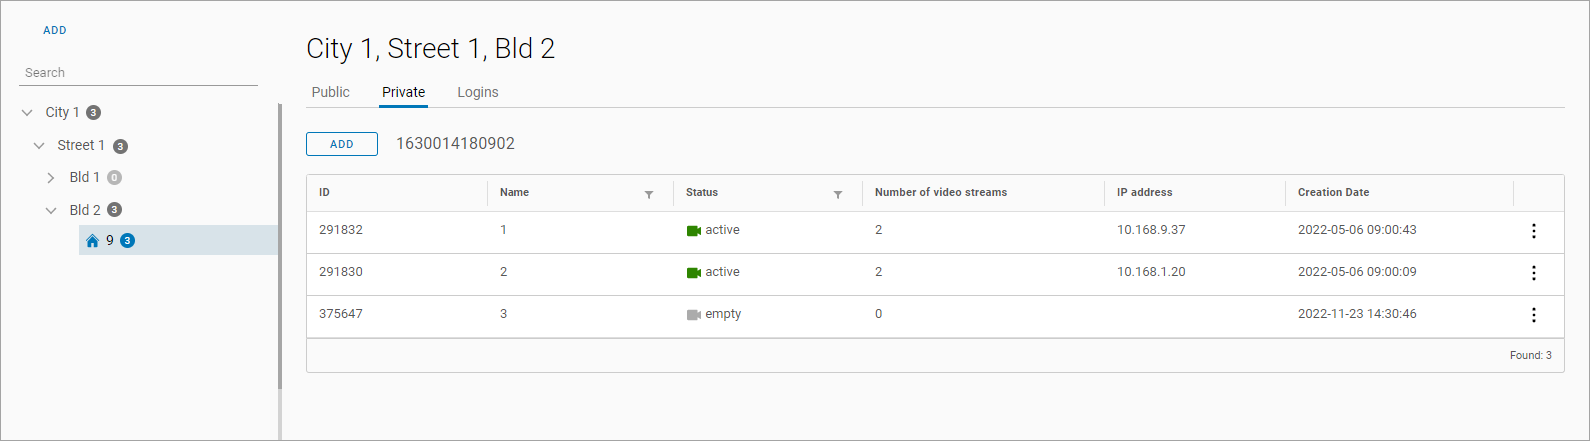Collapse the City 1 tree node
This screenshot has width=1590, height=441.
click(27, 113)
